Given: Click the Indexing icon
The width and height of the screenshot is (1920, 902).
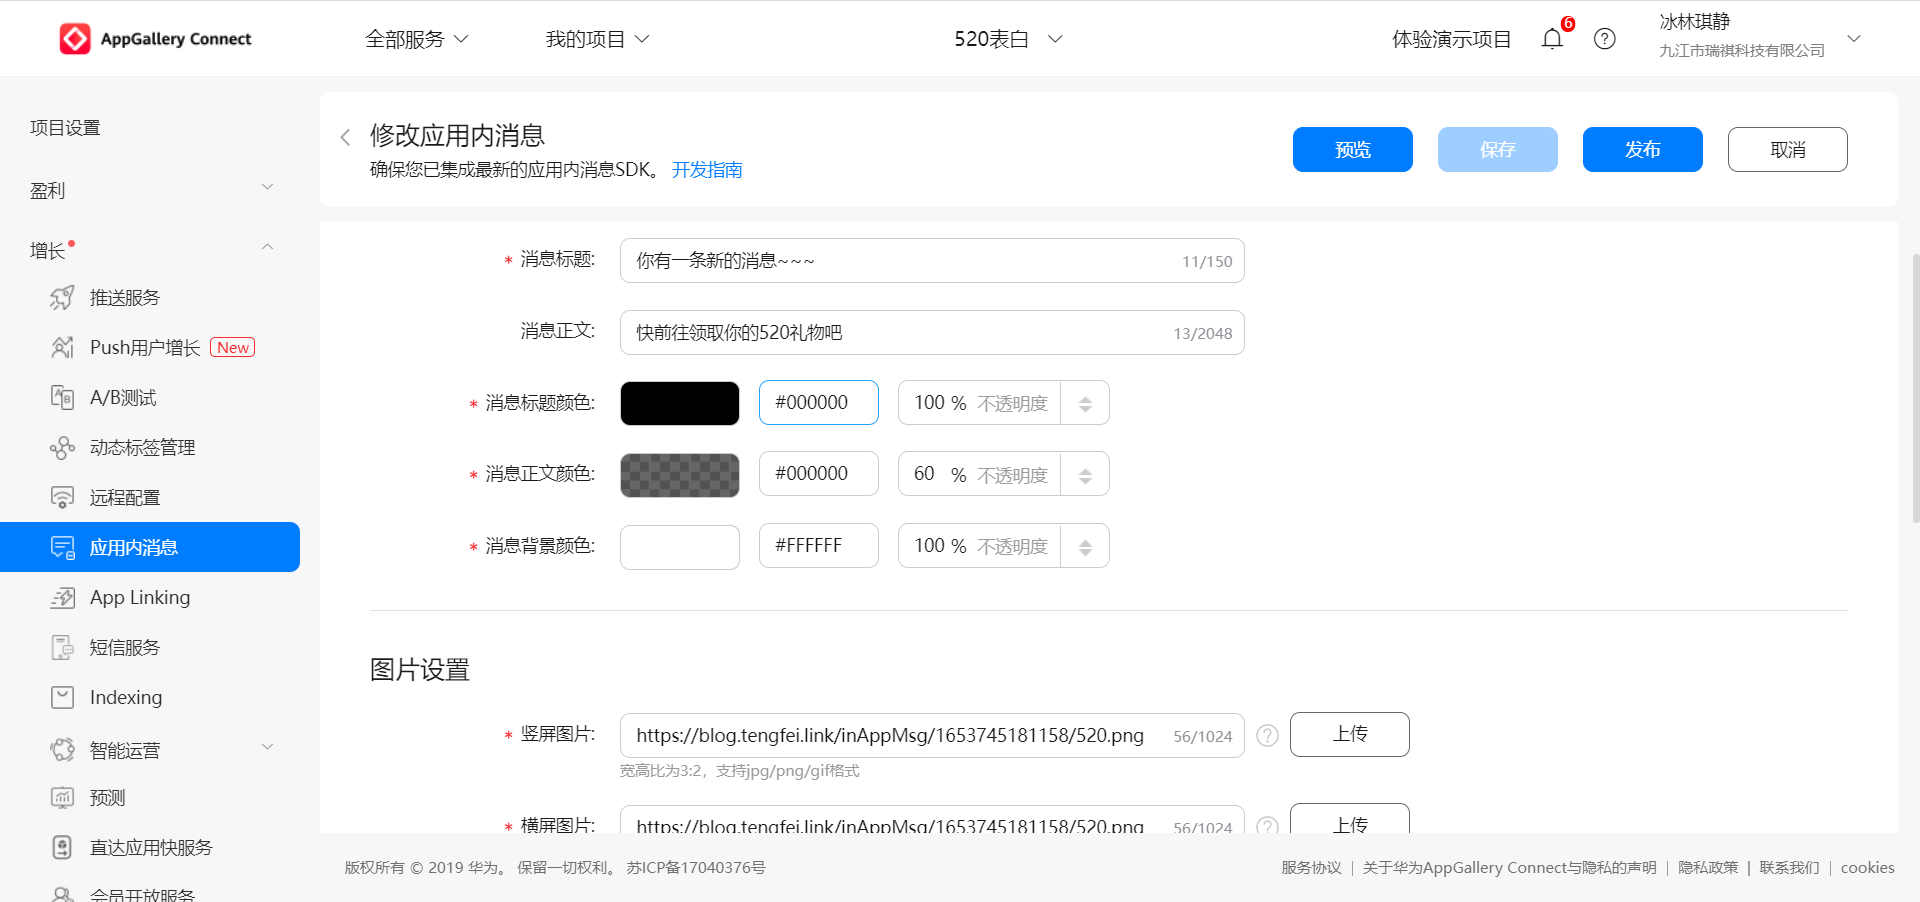Looking at the screenshot, I should pos(62,697).
